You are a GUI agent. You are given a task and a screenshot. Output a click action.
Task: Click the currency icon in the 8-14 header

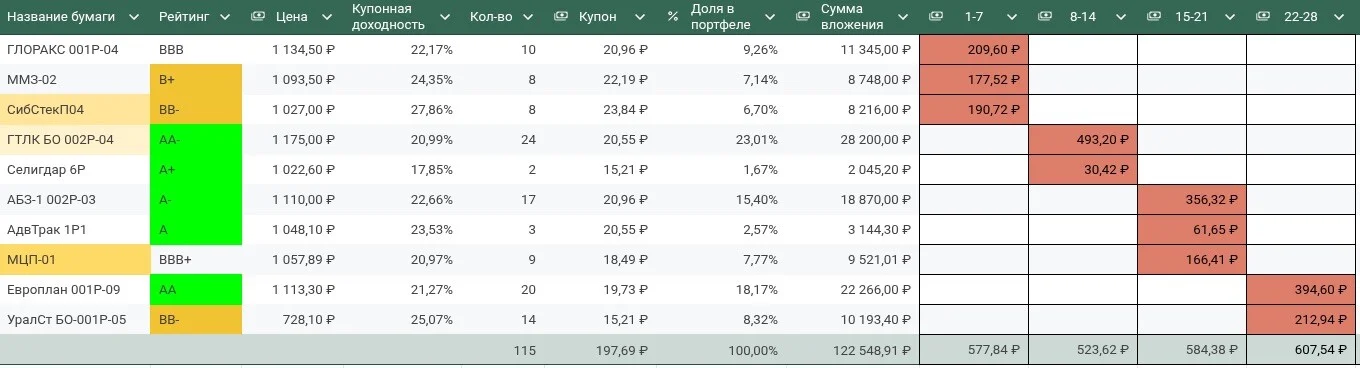[x=1045, y=17]
